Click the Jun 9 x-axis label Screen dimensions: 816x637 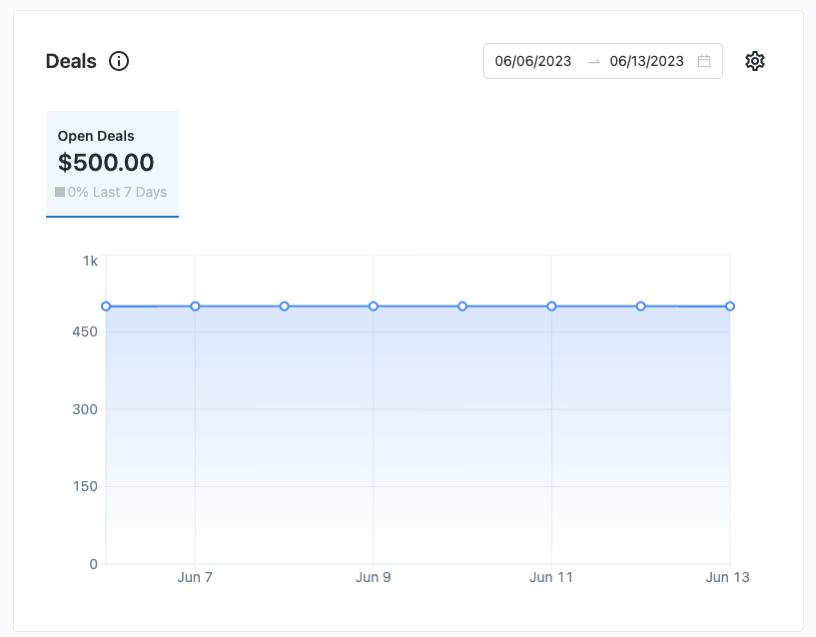pos(373,577)
